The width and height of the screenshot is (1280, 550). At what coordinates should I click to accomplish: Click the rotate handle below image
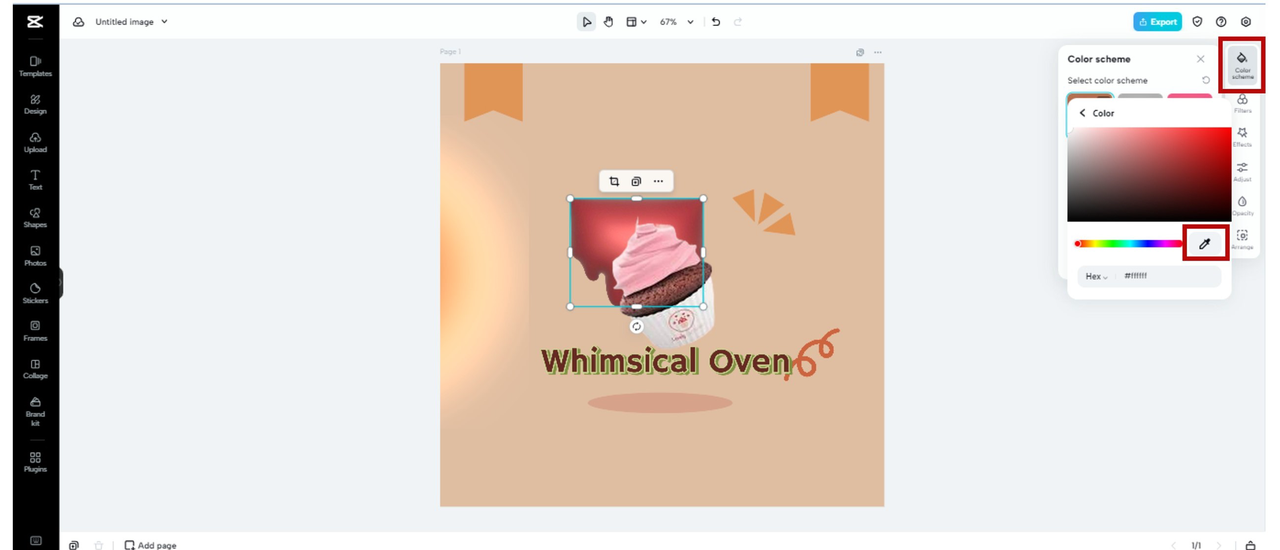click(636, 327)
